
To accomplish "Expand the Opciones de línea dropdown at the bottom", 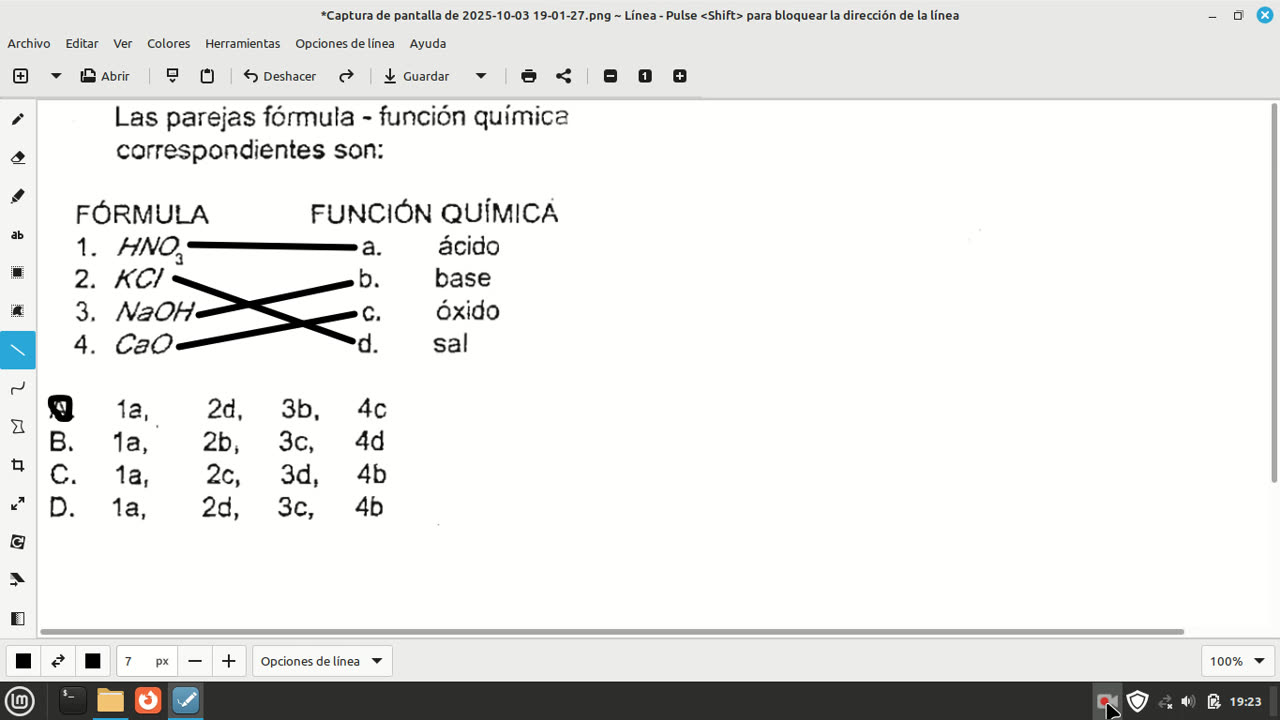I will [x=322, y=661].
